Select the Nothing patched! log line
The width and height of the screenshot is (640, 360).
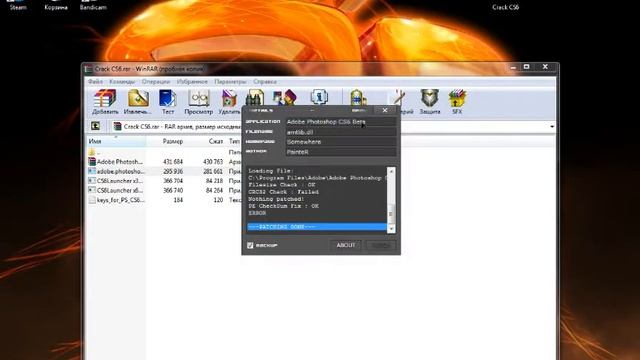[276, 199]
